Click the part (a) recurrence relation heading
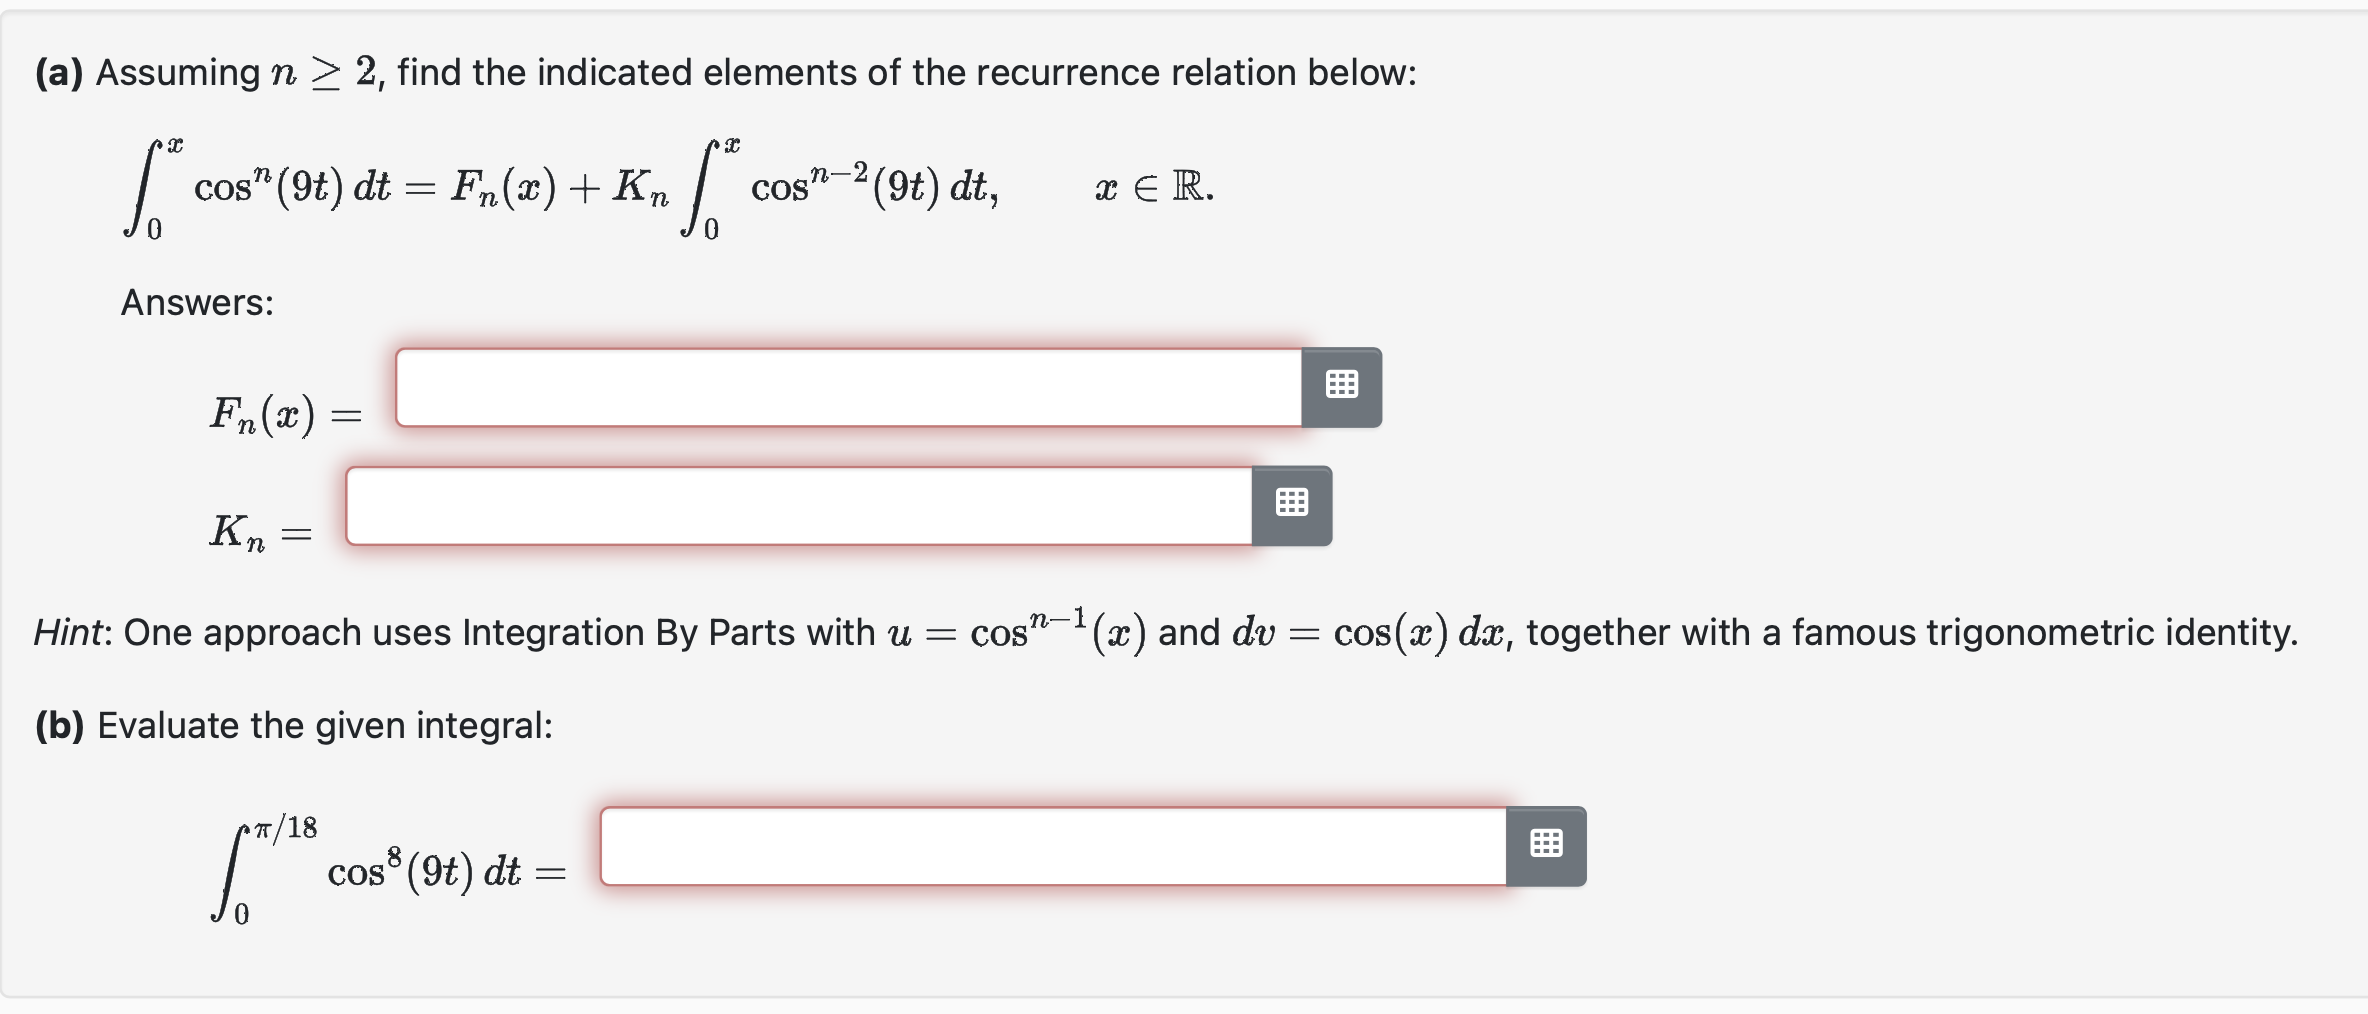The height and width of the screenshot is (1014, 2368). 725,70
